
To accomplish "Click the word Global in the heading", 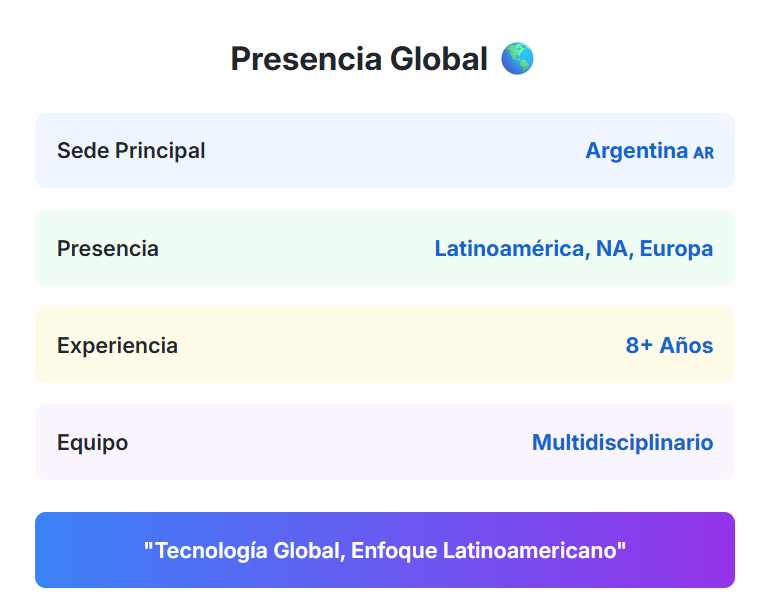I will click(x=439, y=59).
